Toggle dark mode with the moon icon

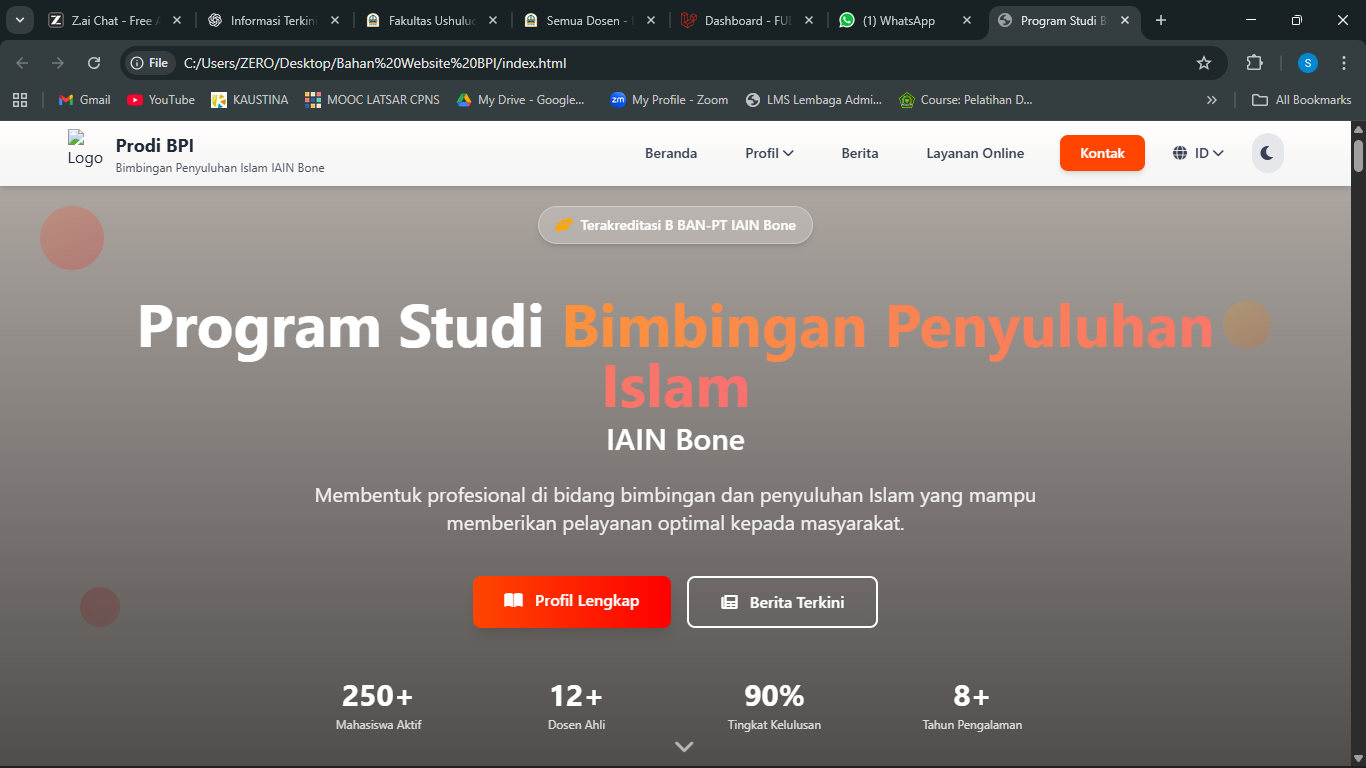pos(1267,153)
